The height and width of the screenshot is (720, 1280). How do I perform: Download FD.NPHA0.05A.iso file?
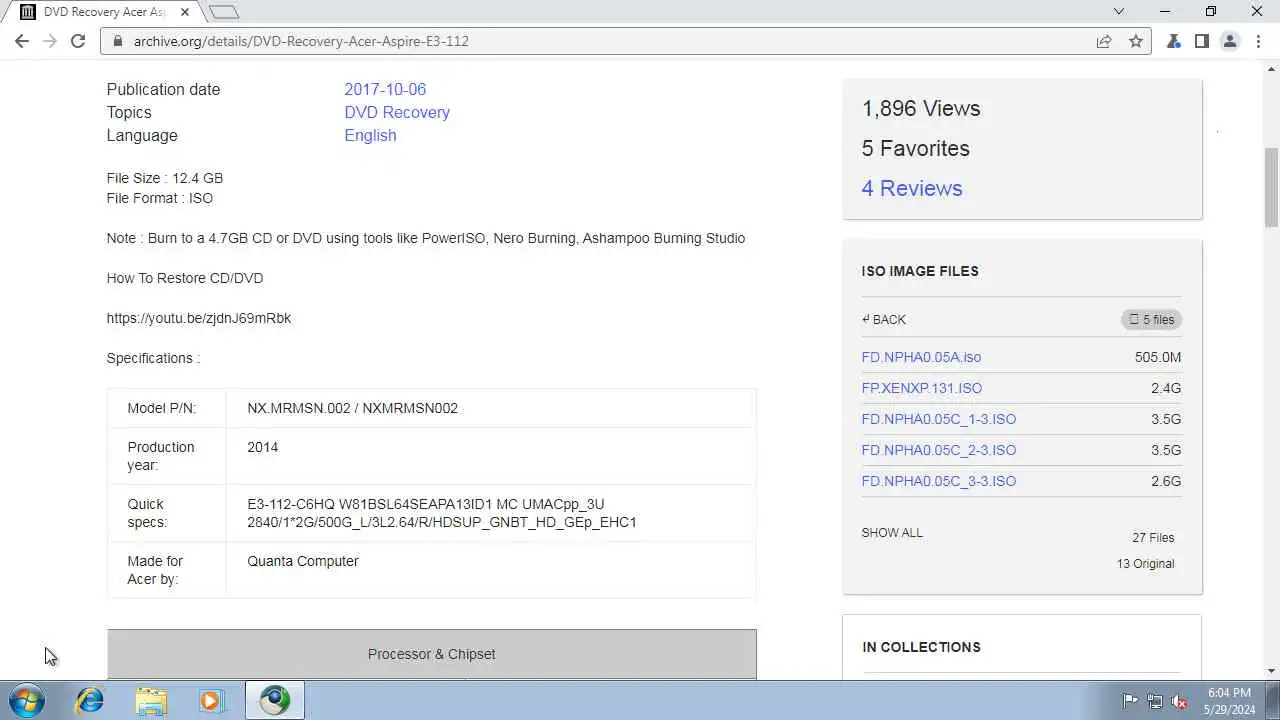[921, 357]
